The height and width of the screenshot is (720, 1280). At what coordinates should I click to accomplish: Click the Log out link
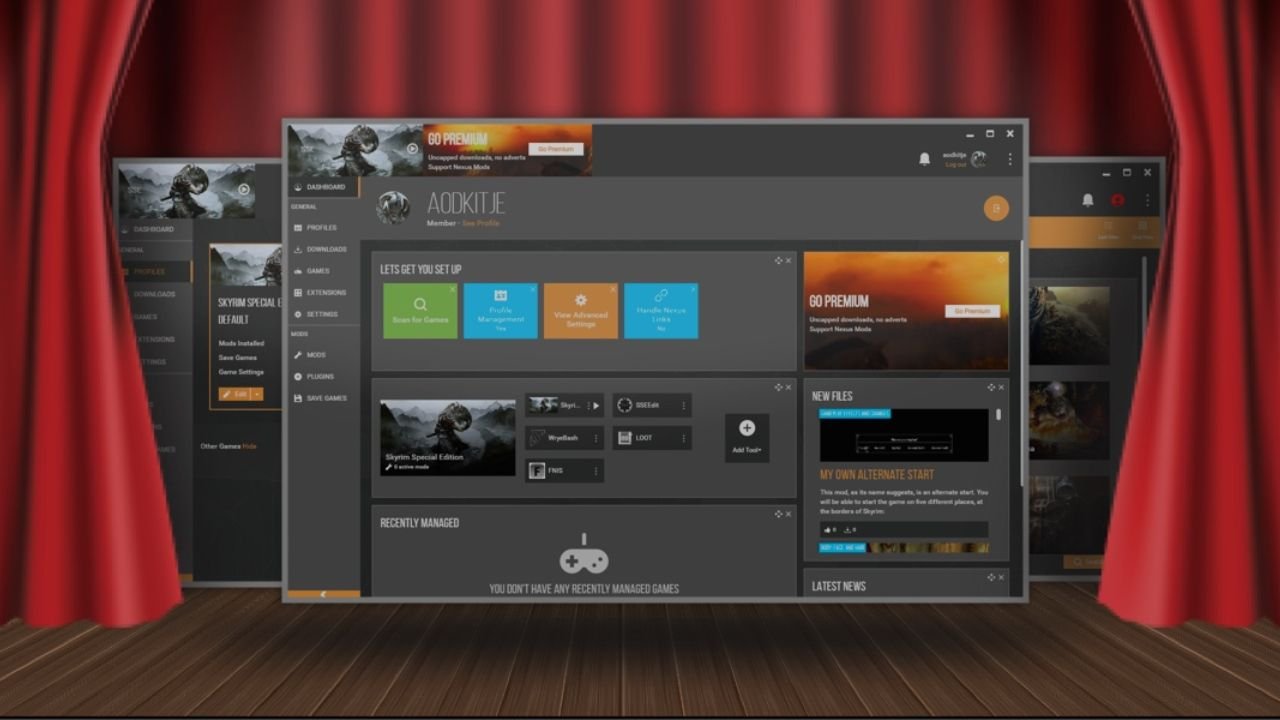[955, 164]
